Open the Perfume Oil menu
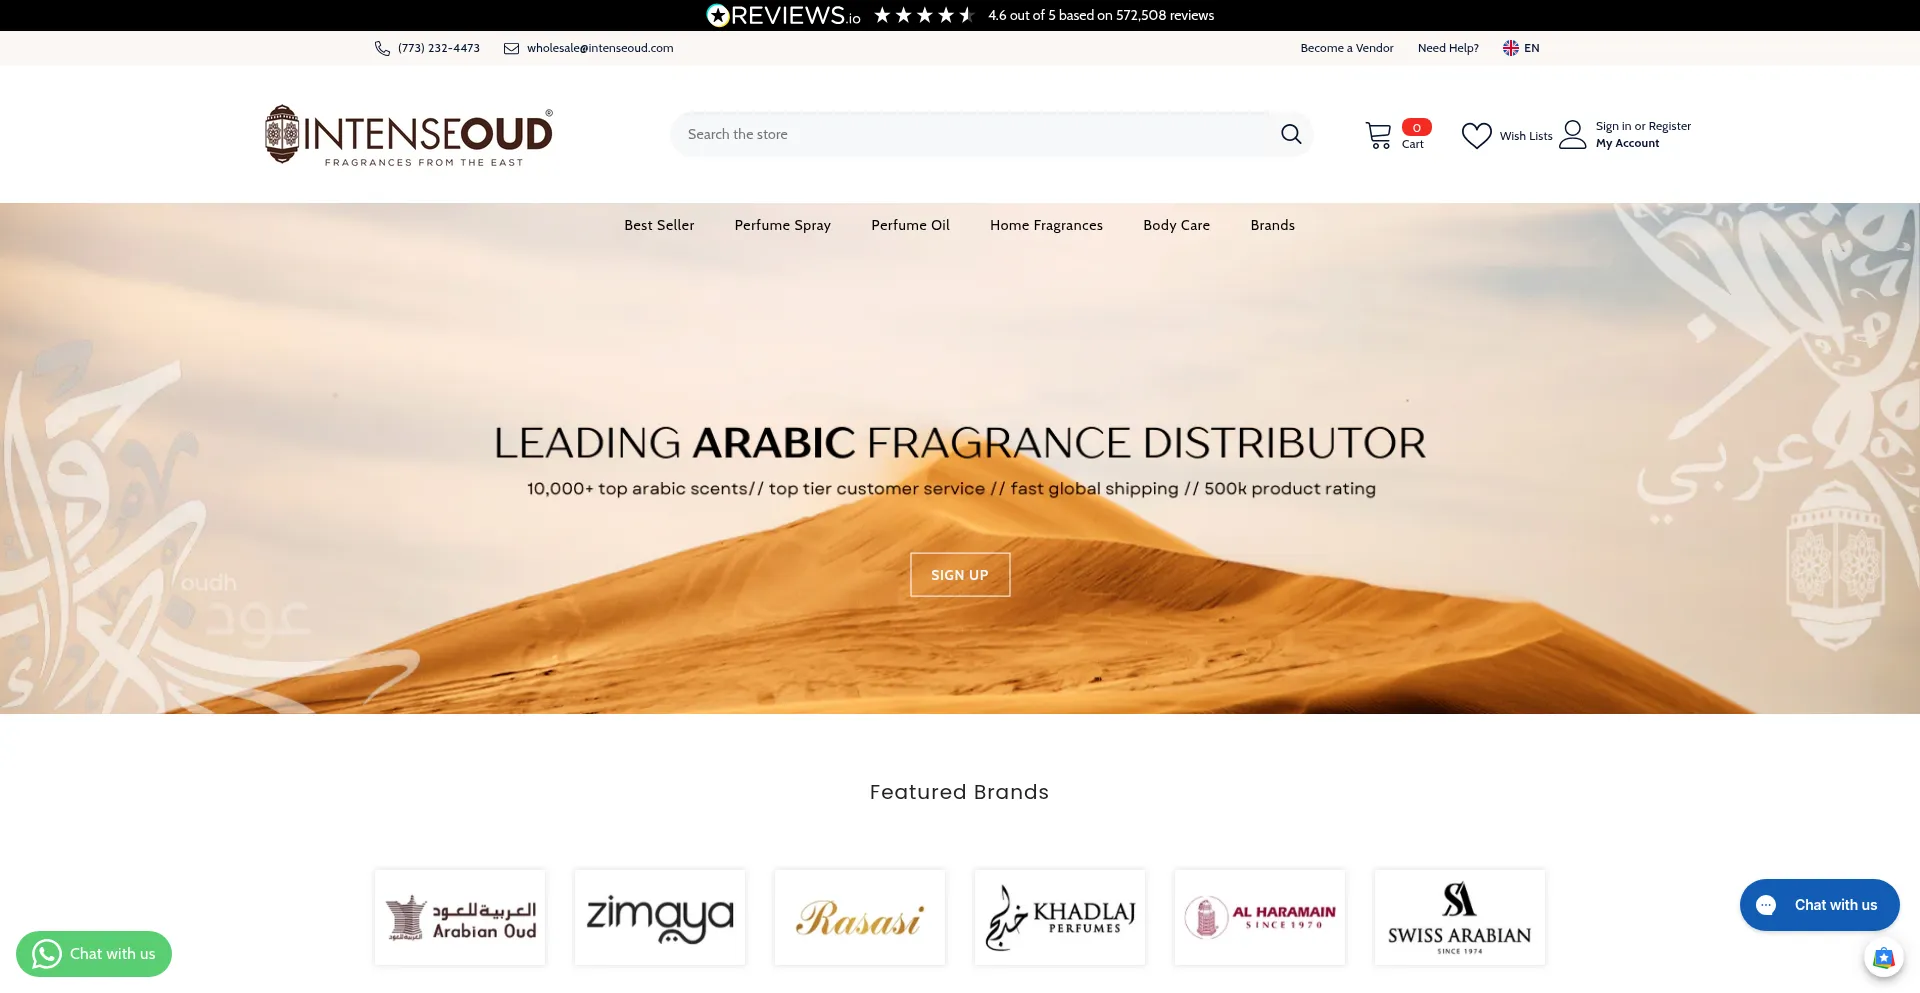Viewport: 1920px width, 993px height. [910, 225]
